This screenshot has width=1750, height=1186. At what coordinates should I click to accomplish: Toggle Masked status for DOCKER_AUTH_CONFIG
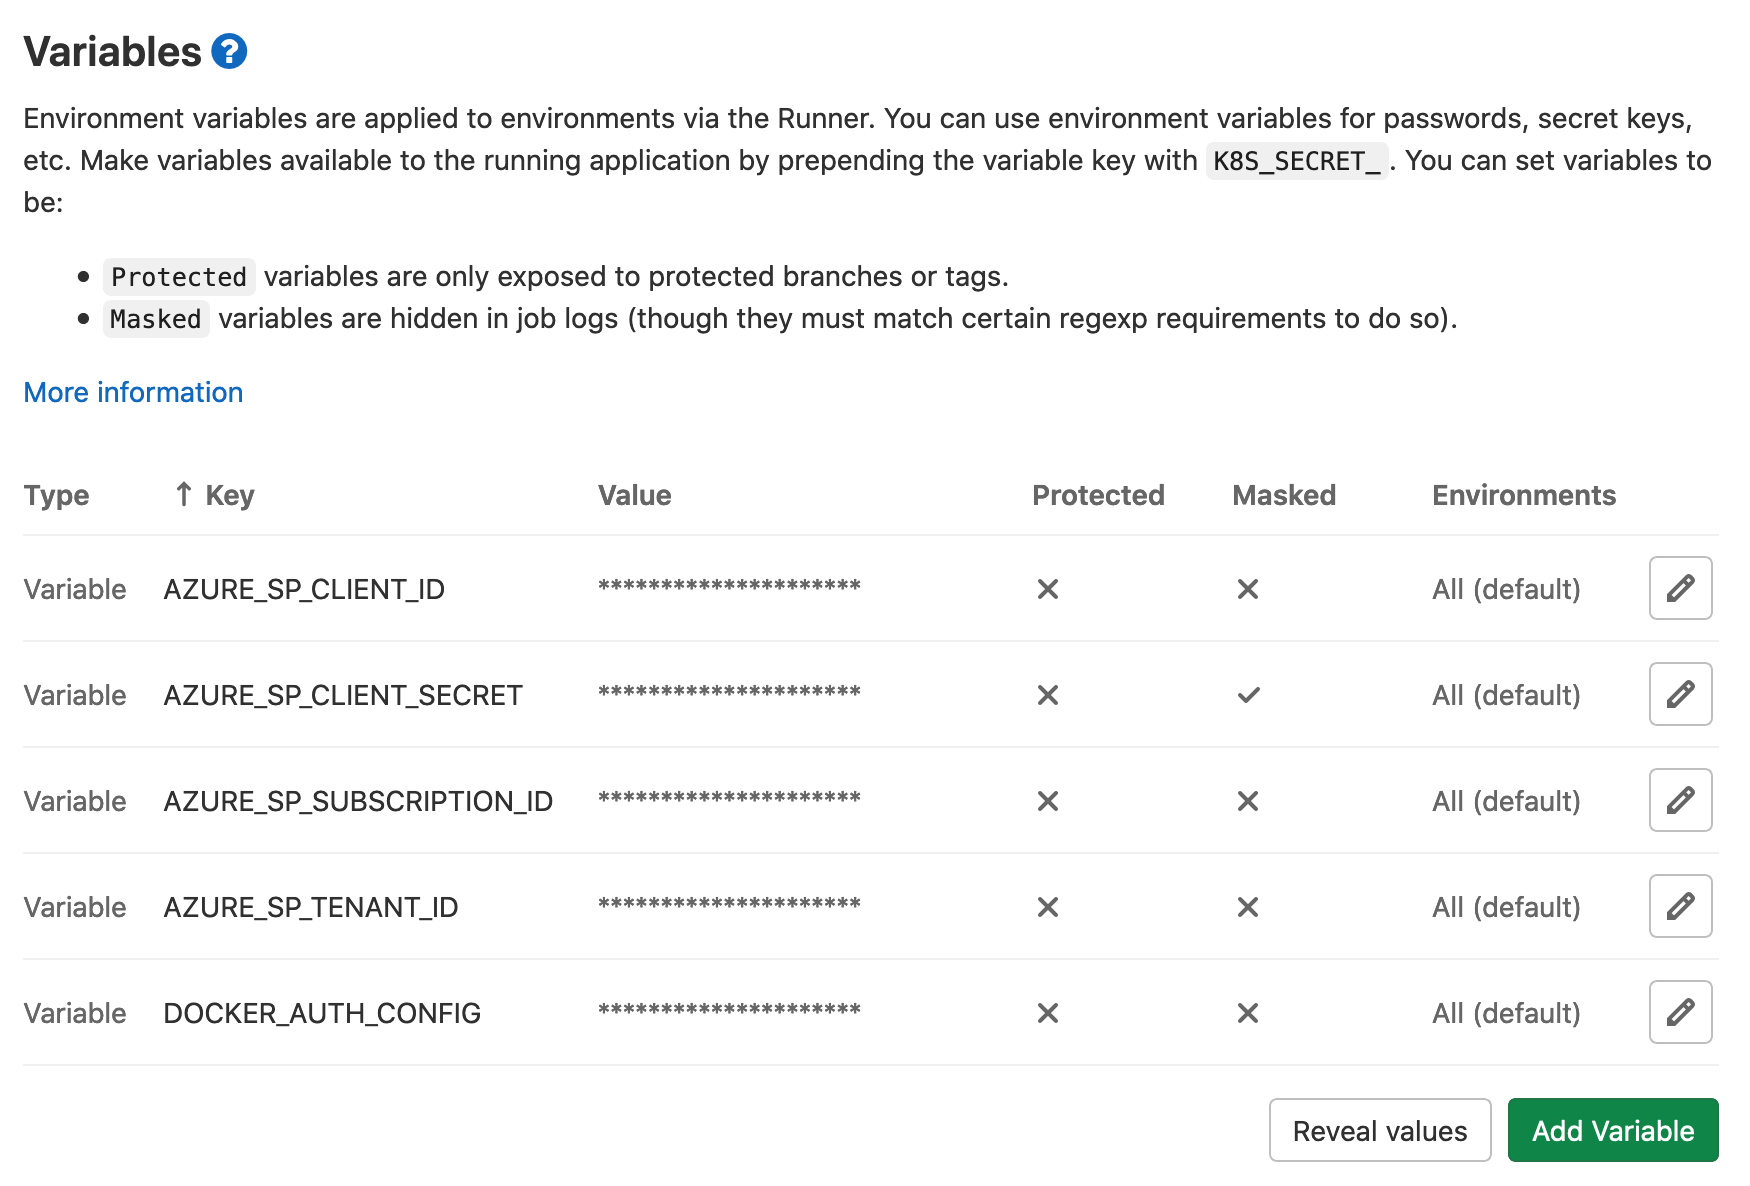coord(1247,1012)
